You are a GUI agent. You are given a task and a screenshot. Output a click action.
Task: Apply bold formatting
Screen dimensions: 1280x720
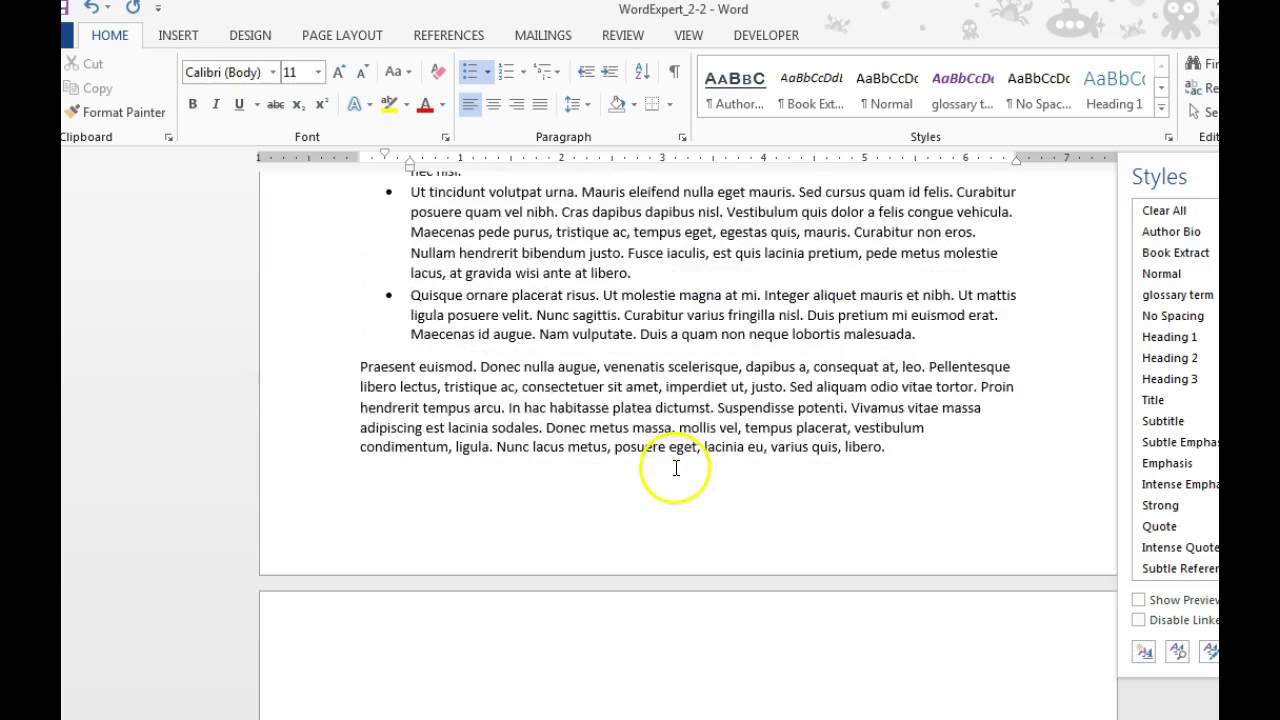(192, 104)
